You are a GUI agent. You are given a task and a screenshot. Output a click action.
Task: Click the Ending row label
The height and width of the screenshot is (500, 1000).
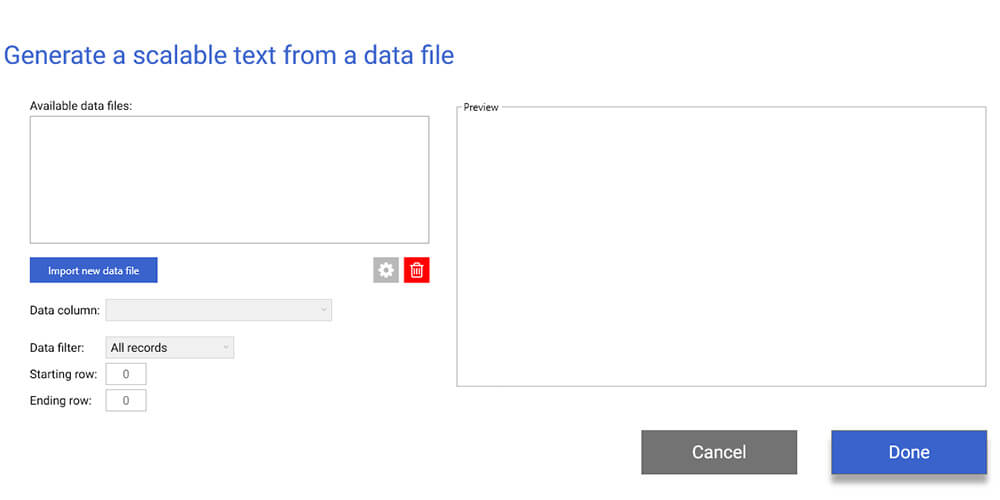coord(61,401)
